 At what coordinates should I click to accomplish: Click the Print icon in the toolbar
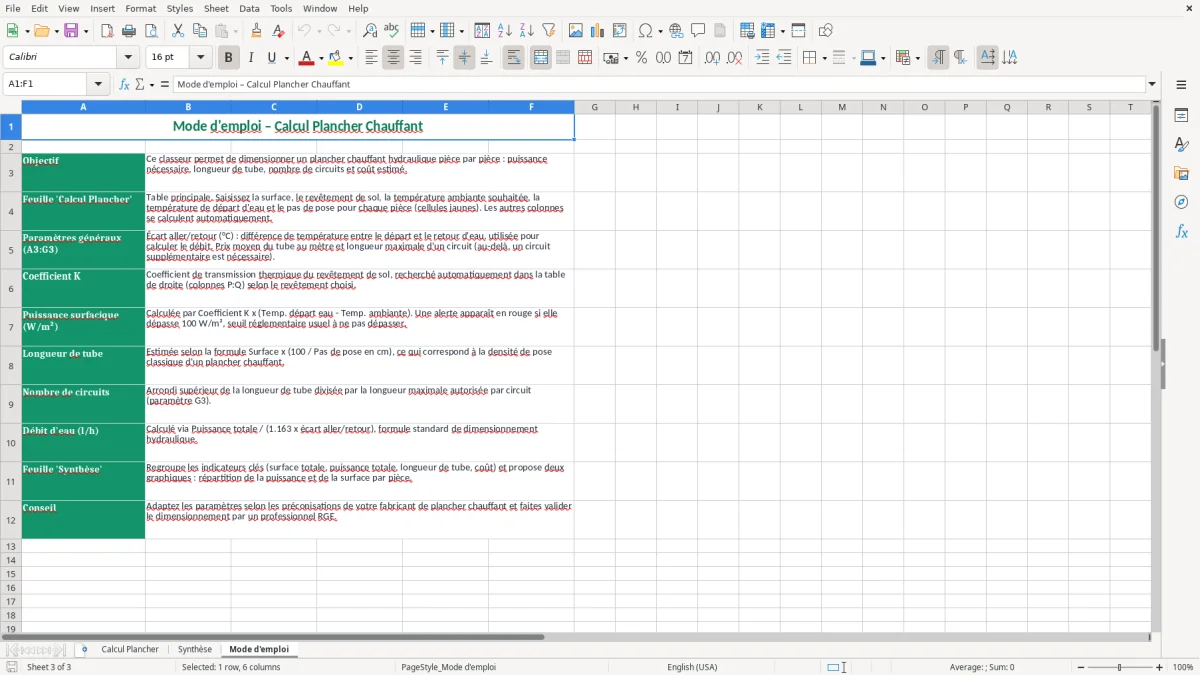click(x=129, y=31)
